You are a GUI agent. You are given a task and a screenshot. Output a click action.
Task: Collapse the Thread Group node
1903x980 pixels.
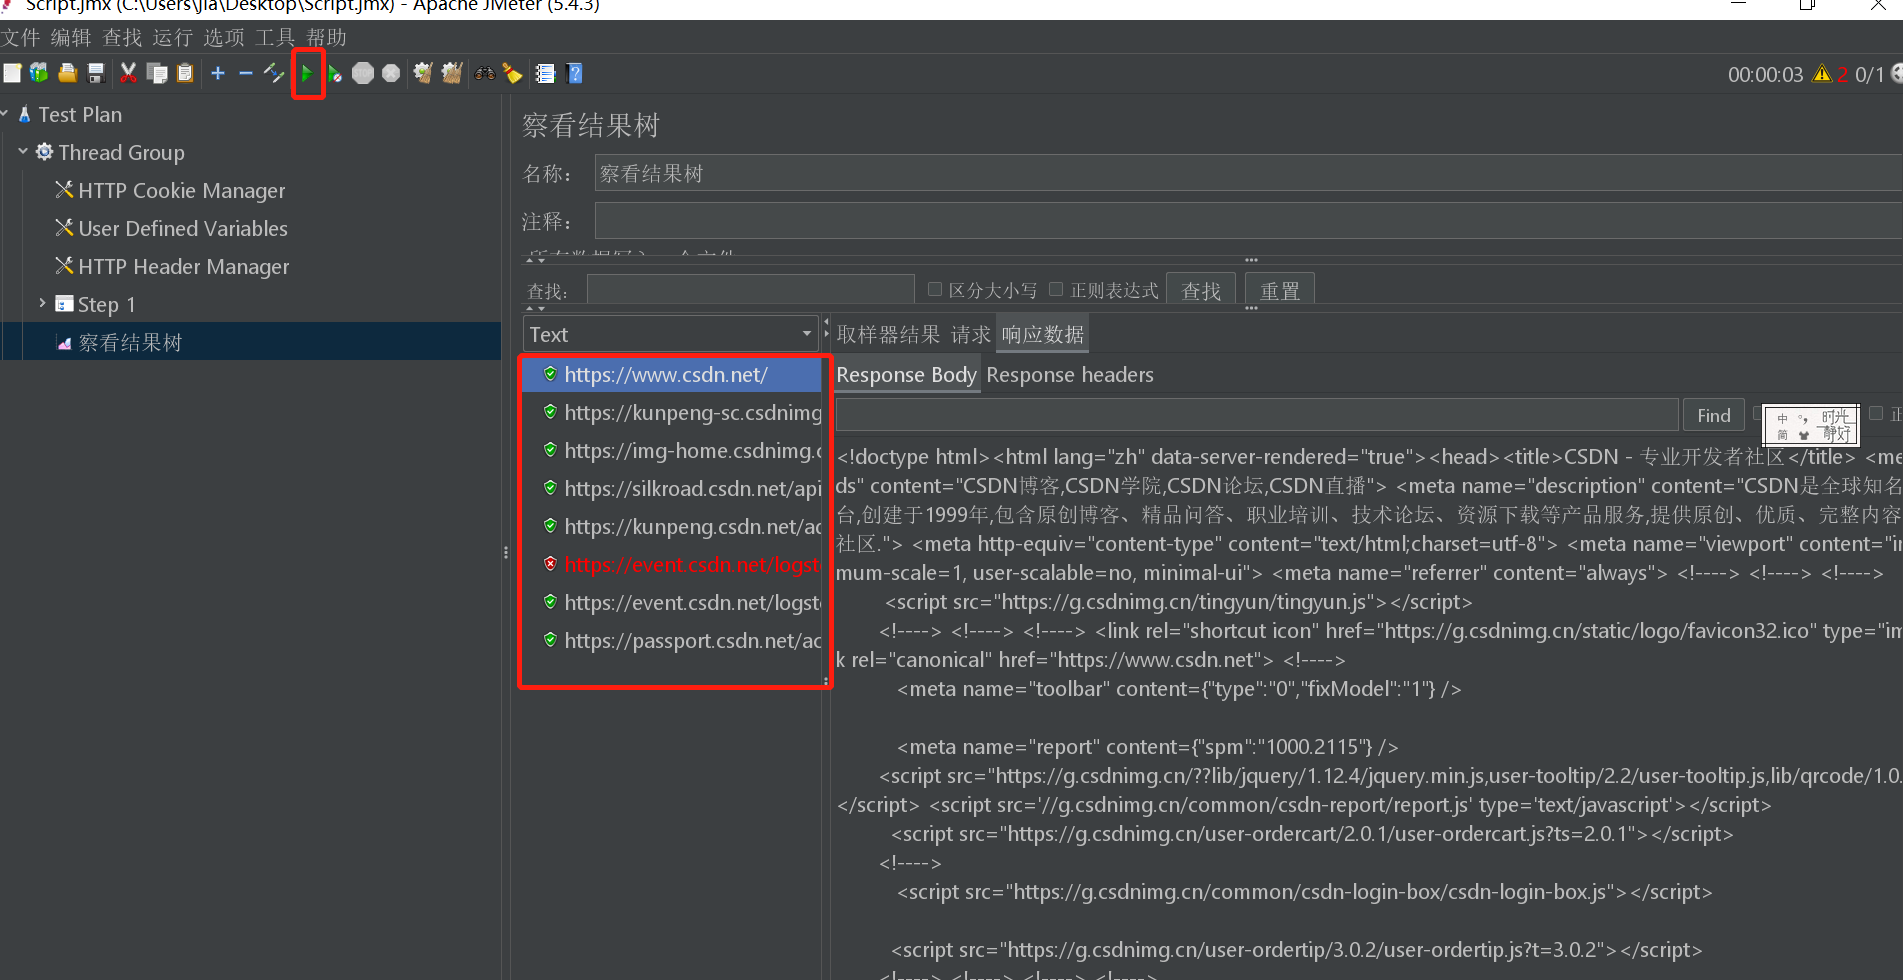pyautogui.click(x=23, y=152)
